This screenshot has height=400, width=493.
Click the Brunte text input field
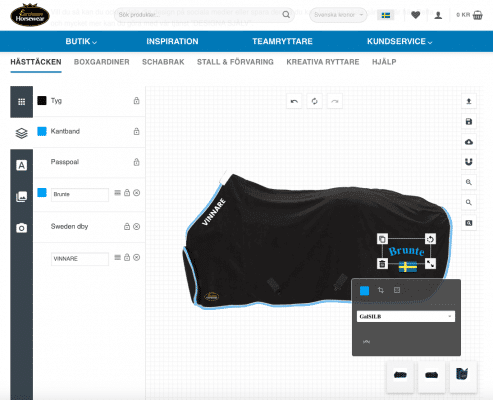point(80,195)
